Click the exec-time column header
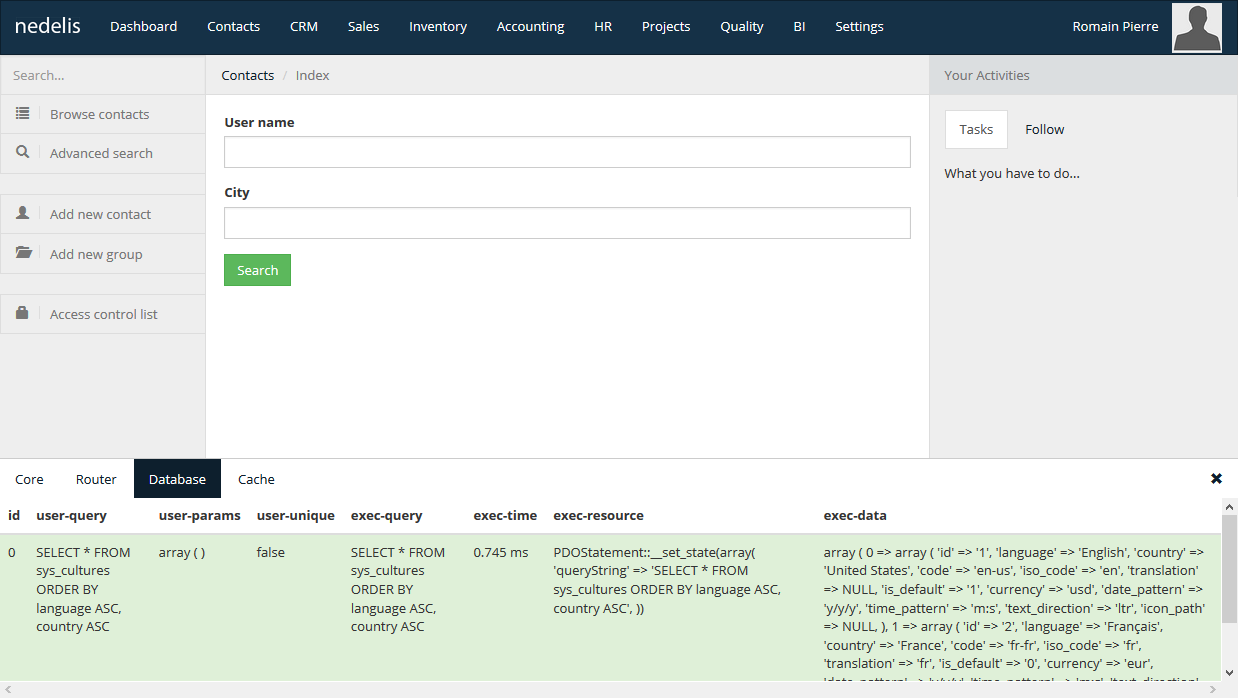 point(505,516)
